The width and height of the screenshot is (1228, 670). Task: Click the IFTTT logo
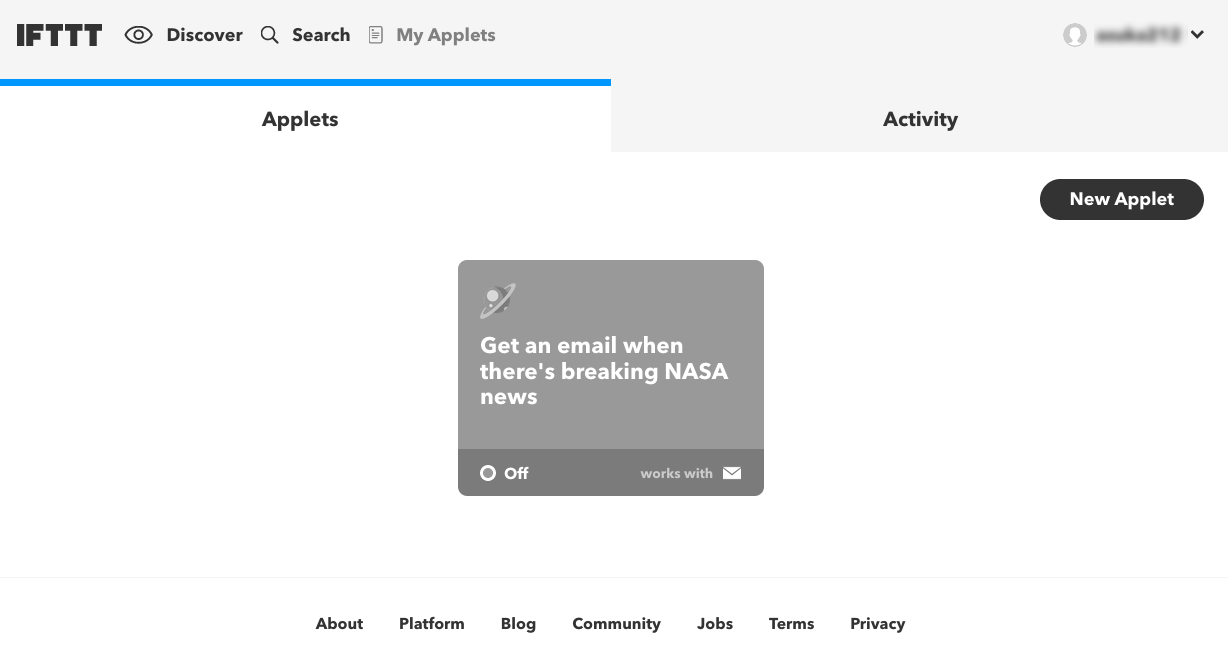[59, 35]
